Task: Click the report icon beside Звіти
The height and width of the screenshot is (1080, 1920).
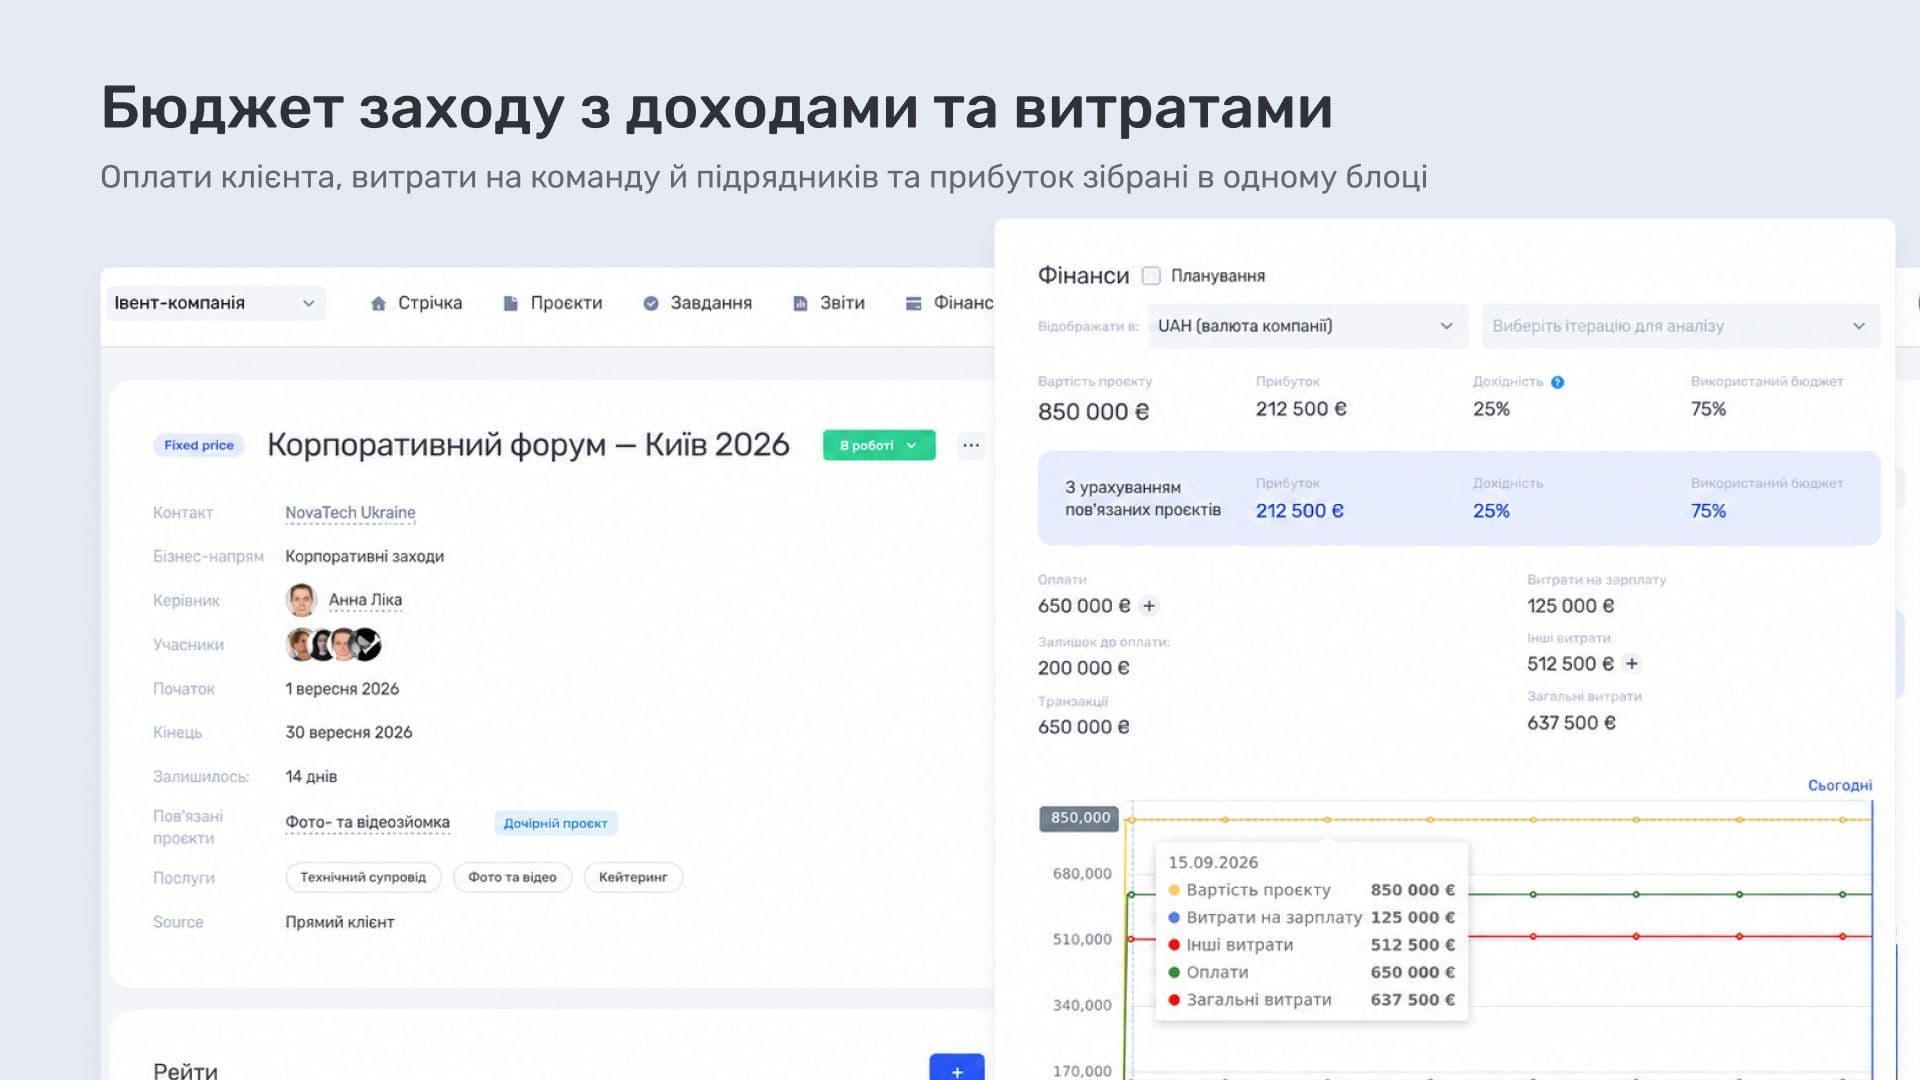Action: click(x=800, y=303)
